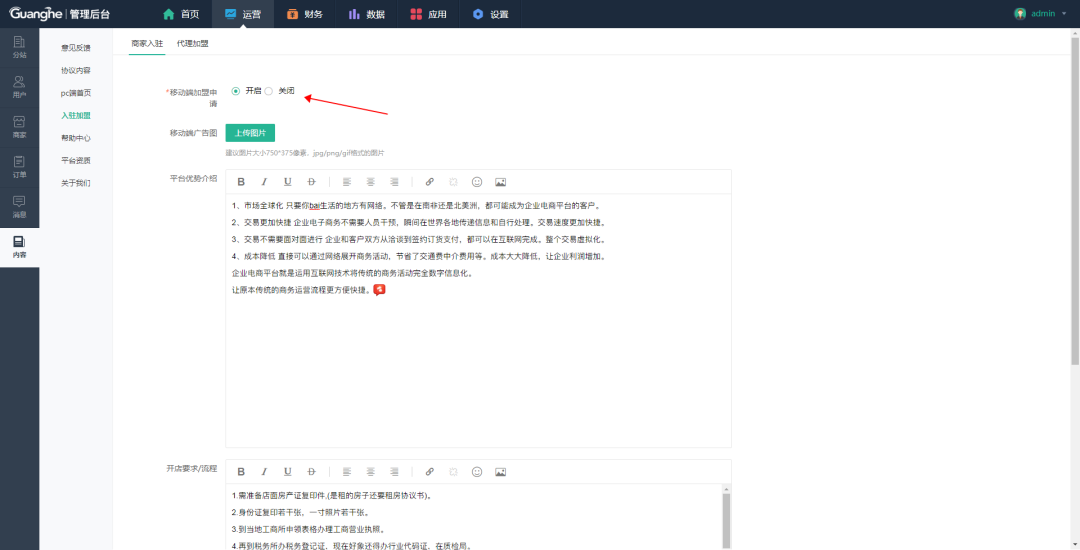Click the 上传图片 button
This screenshot has height=550, width=1080.
click(250, 133)
